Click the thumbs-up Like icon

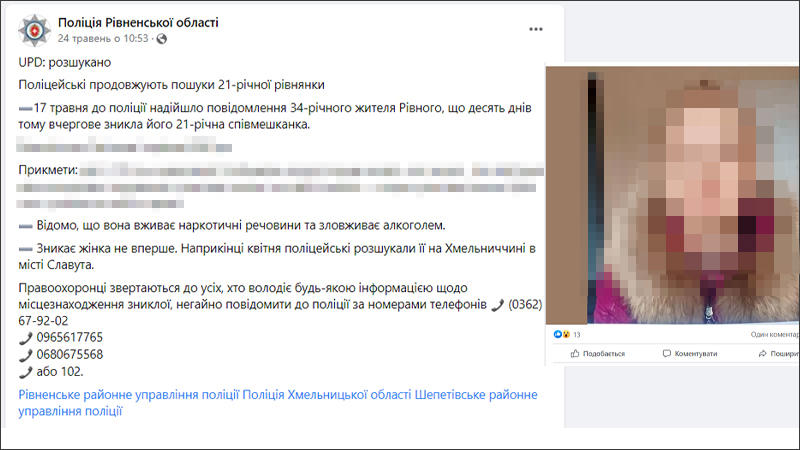pyautogui.click(x=575, y=354)
